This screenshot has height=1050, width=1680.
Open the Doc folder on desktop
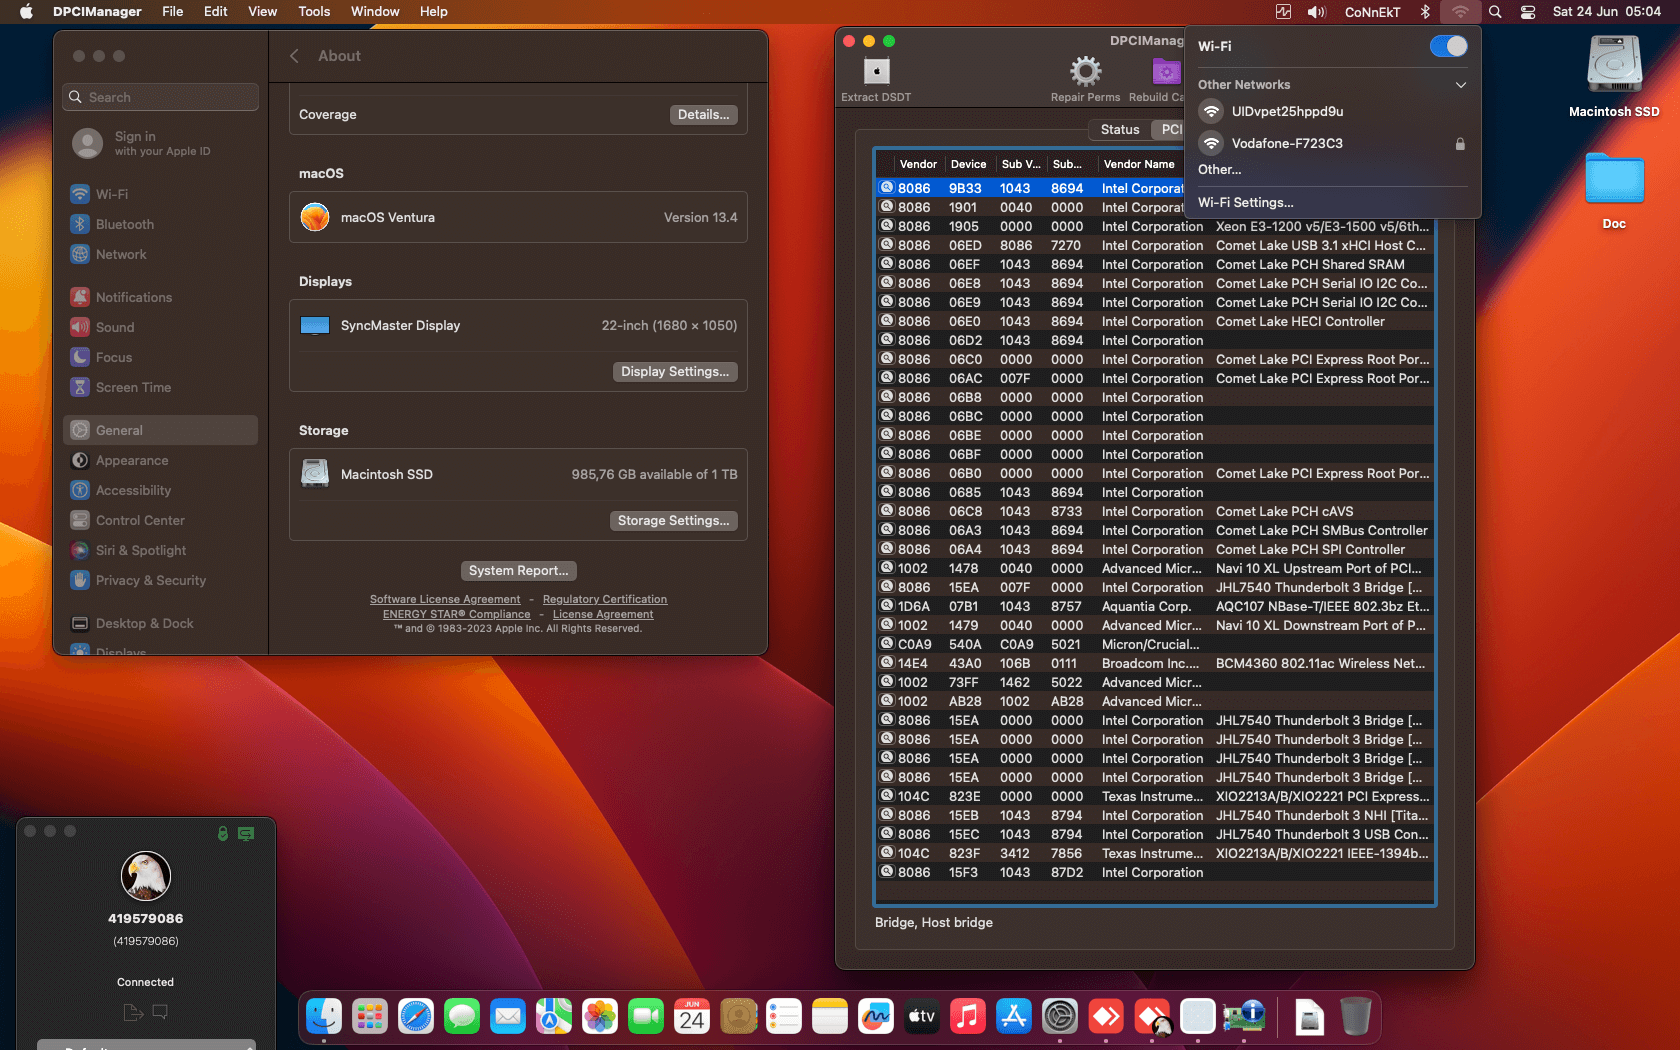(1613, 180)
